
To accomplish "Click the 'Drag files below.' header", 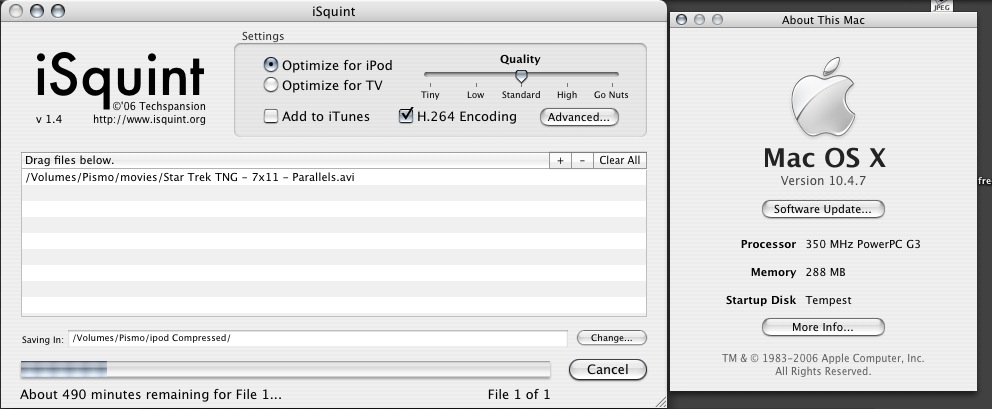I will pos(70,160).
